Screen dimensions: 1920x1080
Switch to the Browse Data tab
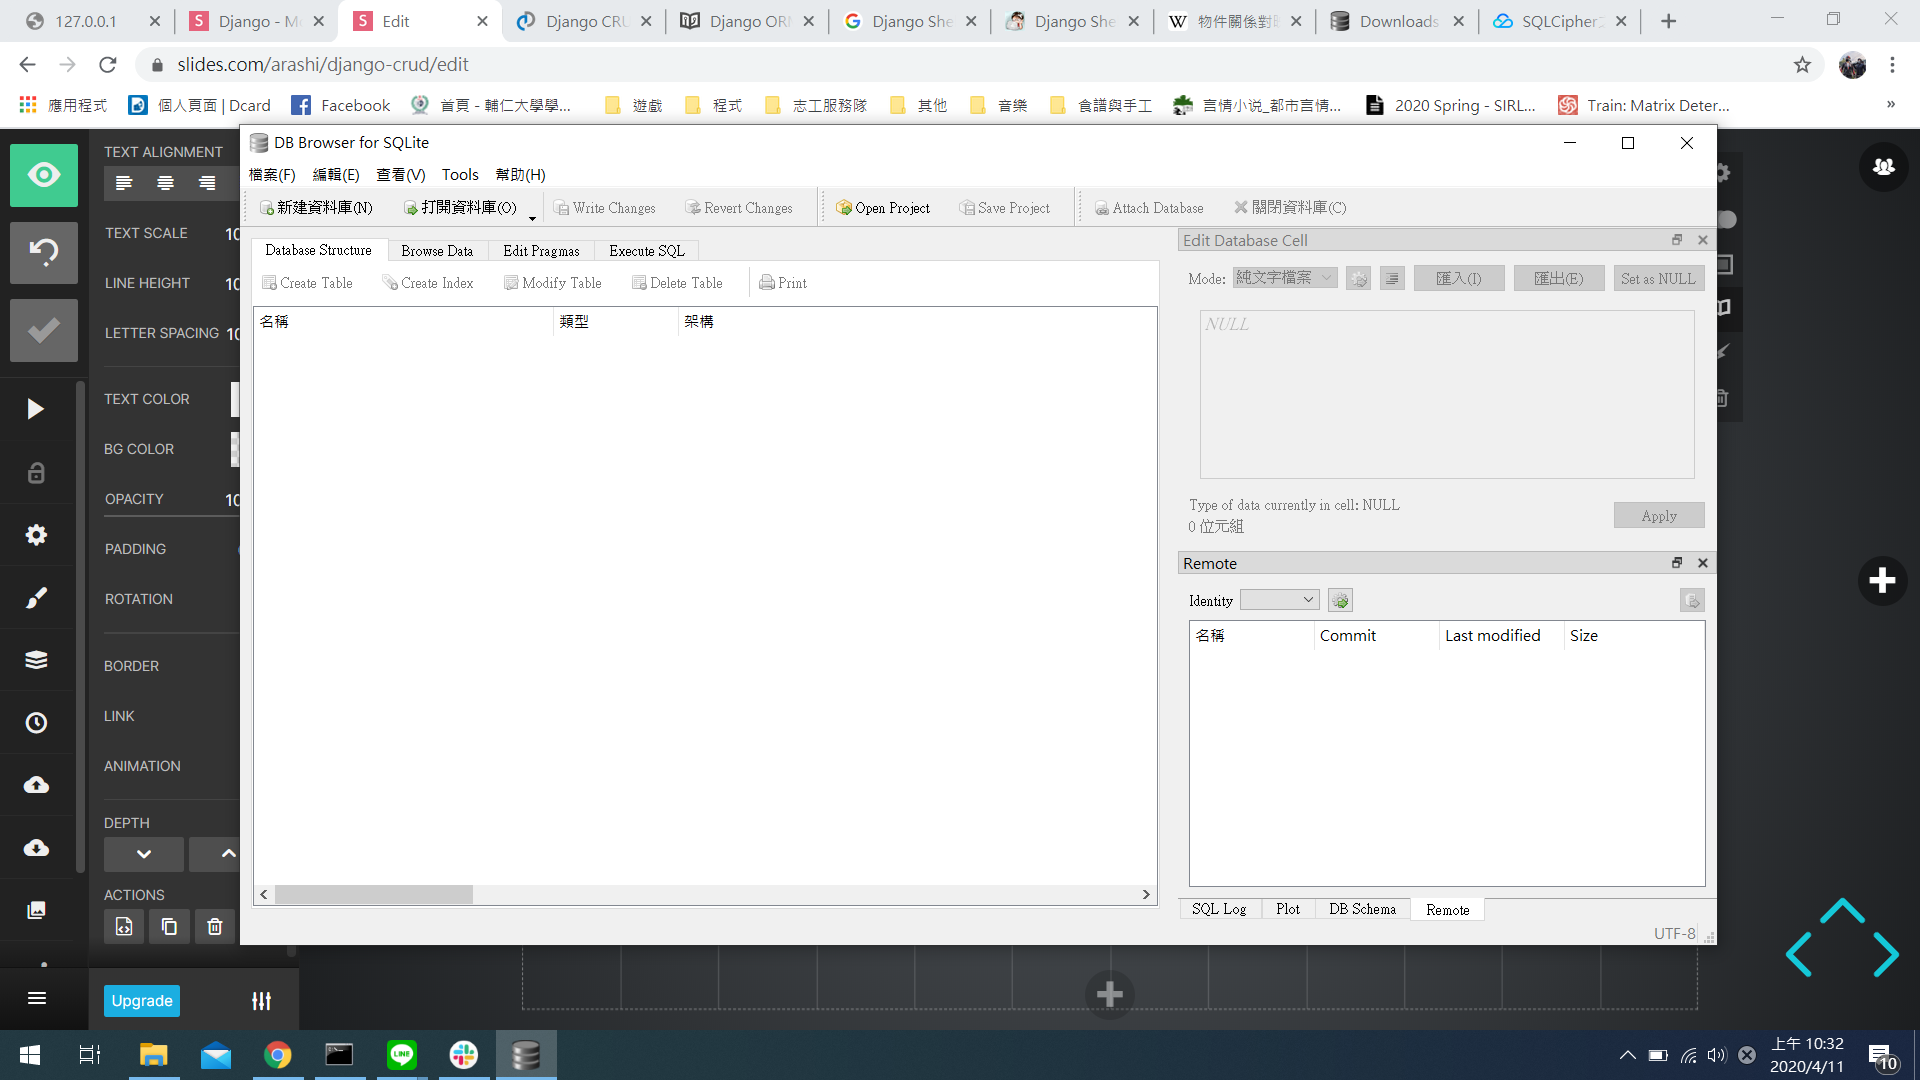pos(437,251)
